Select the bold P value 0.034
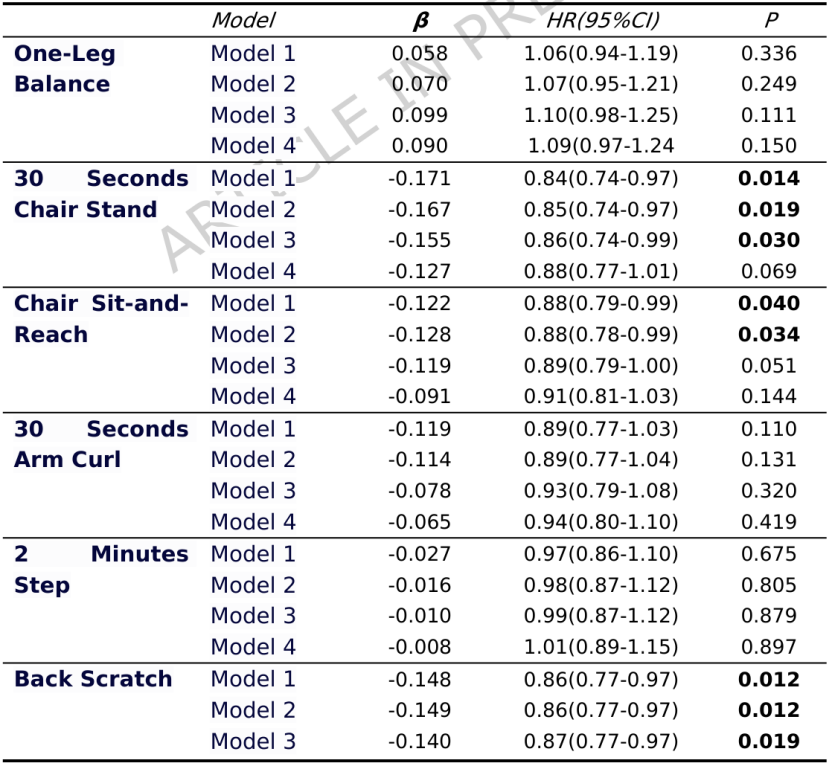832x766 pixels. 768,335
